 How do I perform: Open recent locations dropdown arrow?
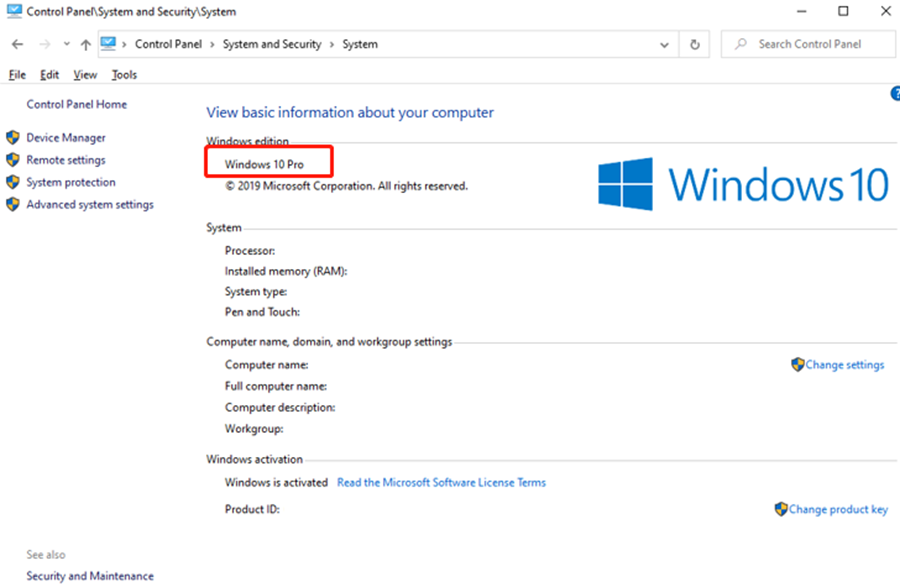click(67, 44)
